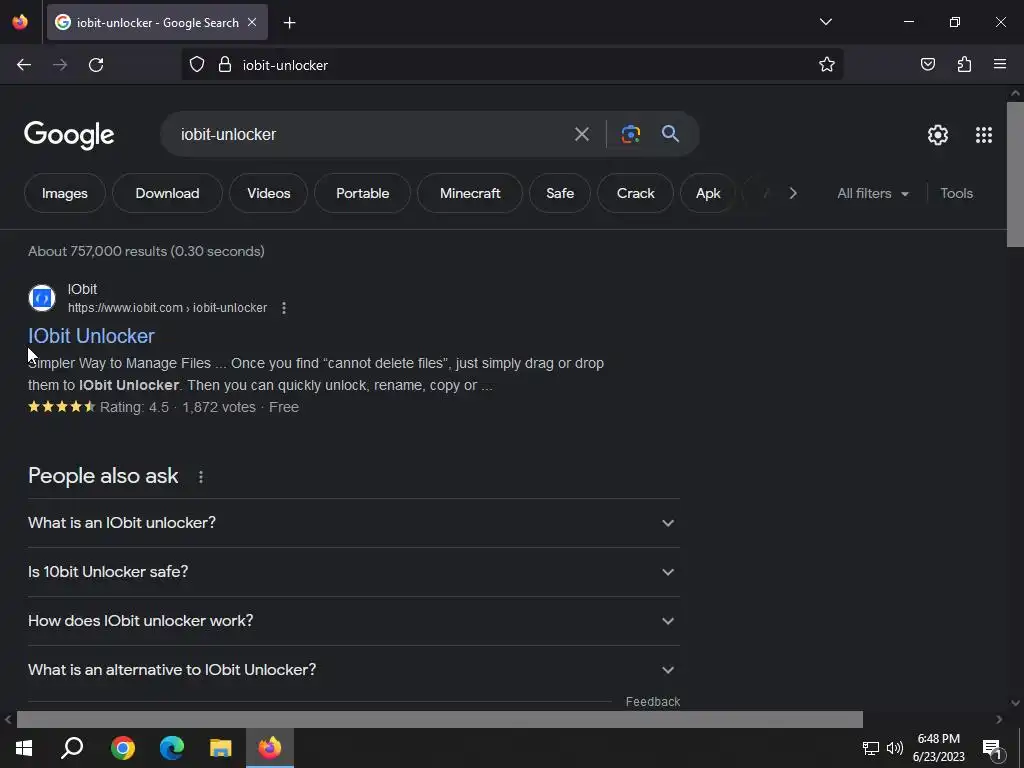Image resolution: width=1024 pixels, height=768 pixels.
Task: Go to Google home via the logo
Action: click(69, 135)
